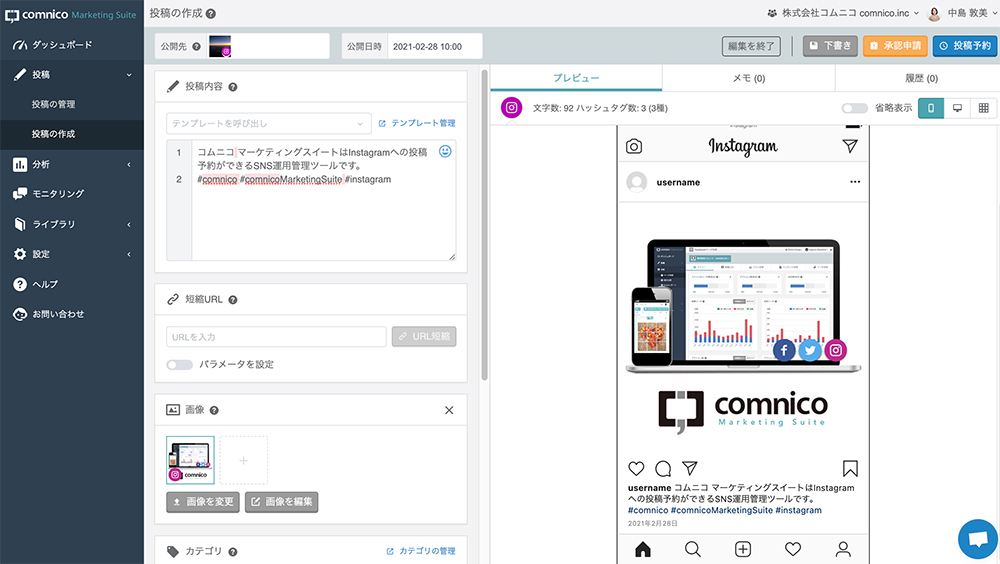Close the 画像 panel with X
Screen dimensions: 1000x564
click(449, 410)
